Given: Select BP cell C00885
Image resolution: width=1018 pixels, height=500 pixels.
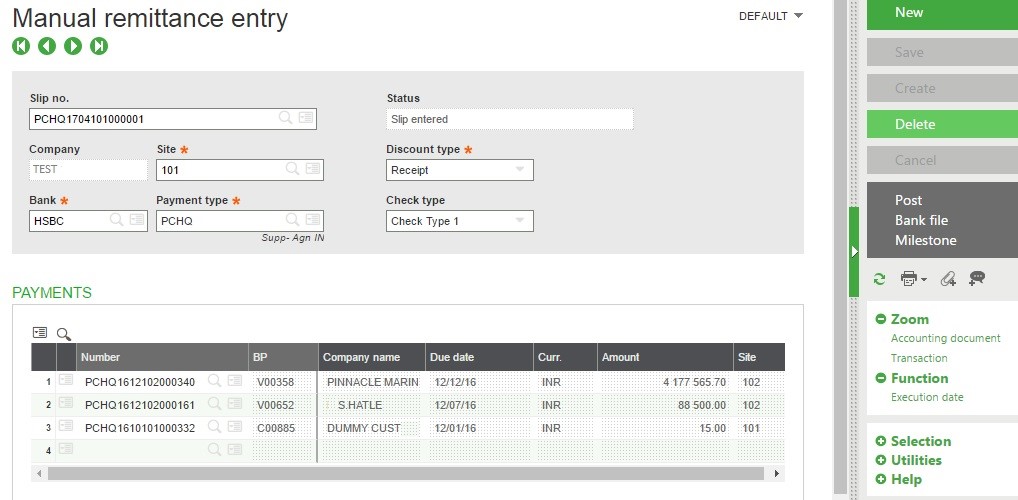Looking at the screenshot, I should [x=283, y=428].
